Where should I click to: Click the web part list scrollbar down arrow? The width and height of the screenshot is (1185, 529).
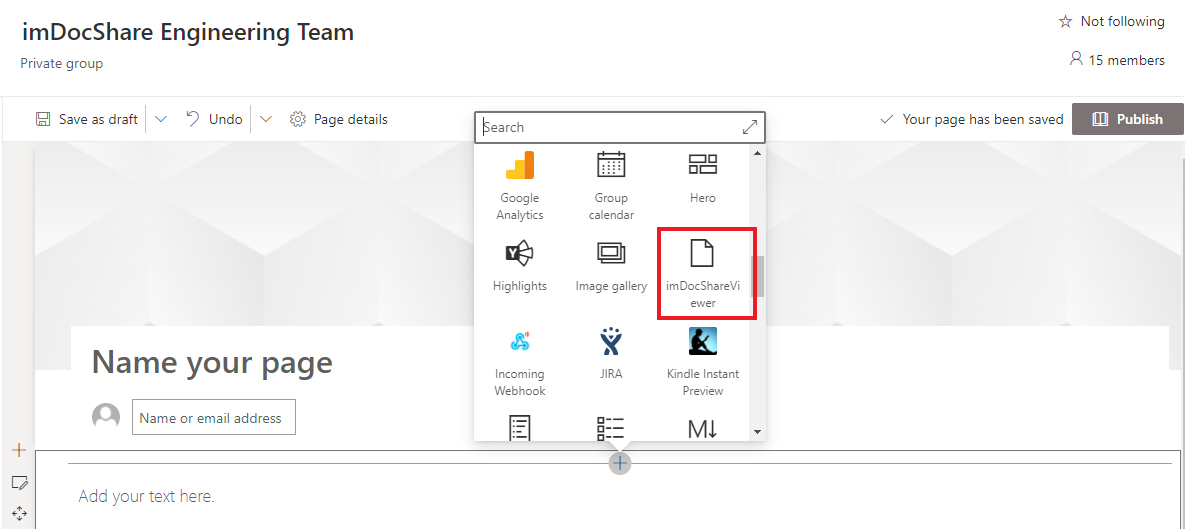pyautogui.click(x=757, y=432)
